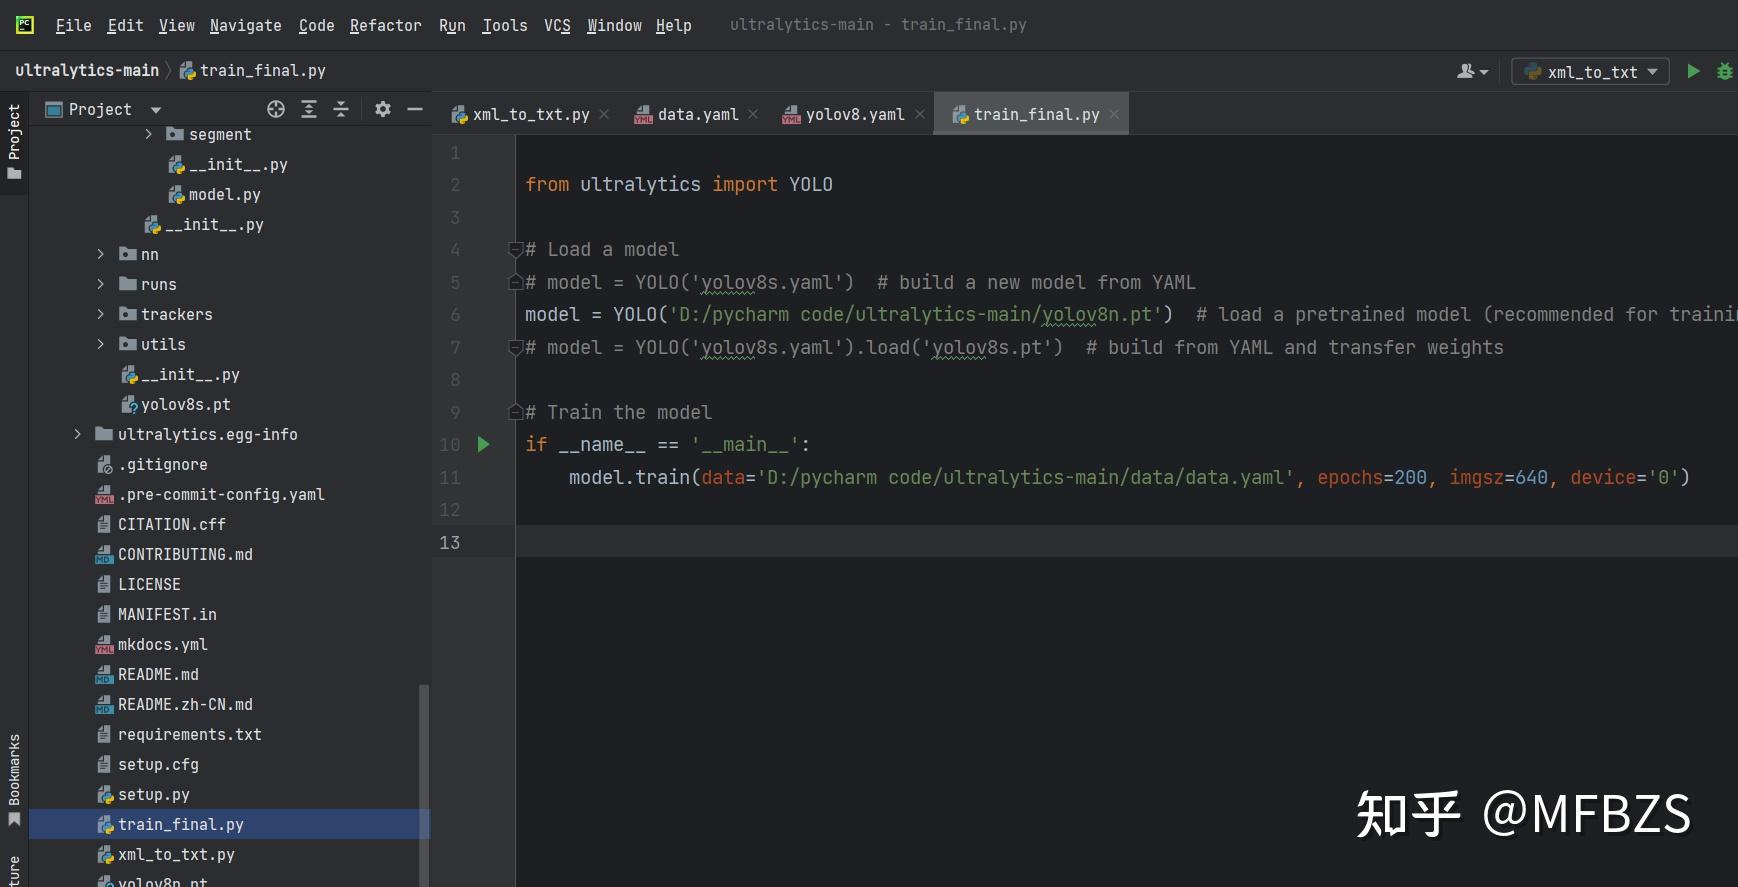Toggle the Bookmarks side tool window tab

click(x=14, y=778)
